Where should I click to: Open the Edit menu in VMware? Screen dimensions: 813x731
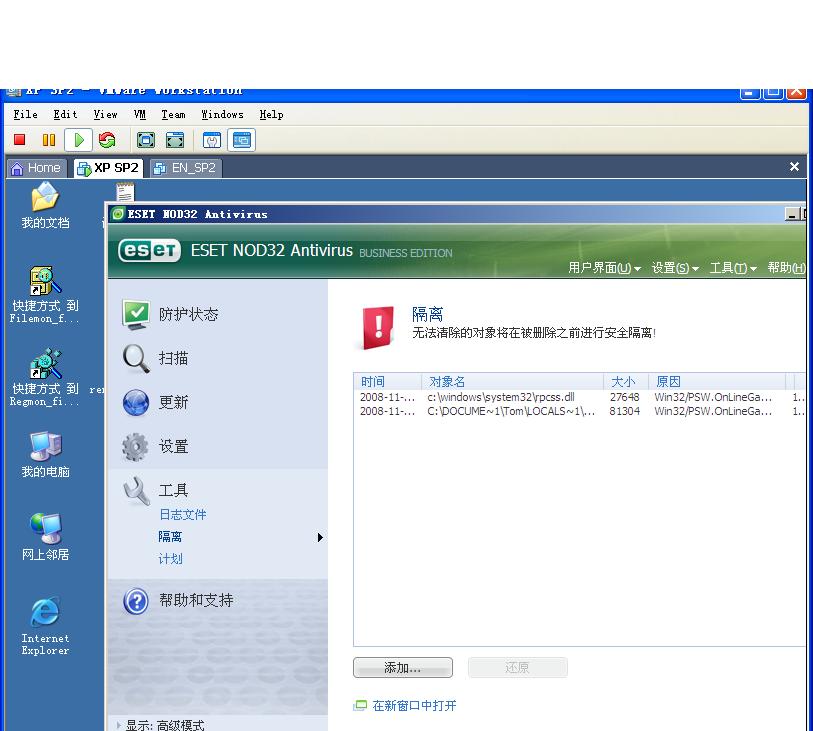point(65,115)
